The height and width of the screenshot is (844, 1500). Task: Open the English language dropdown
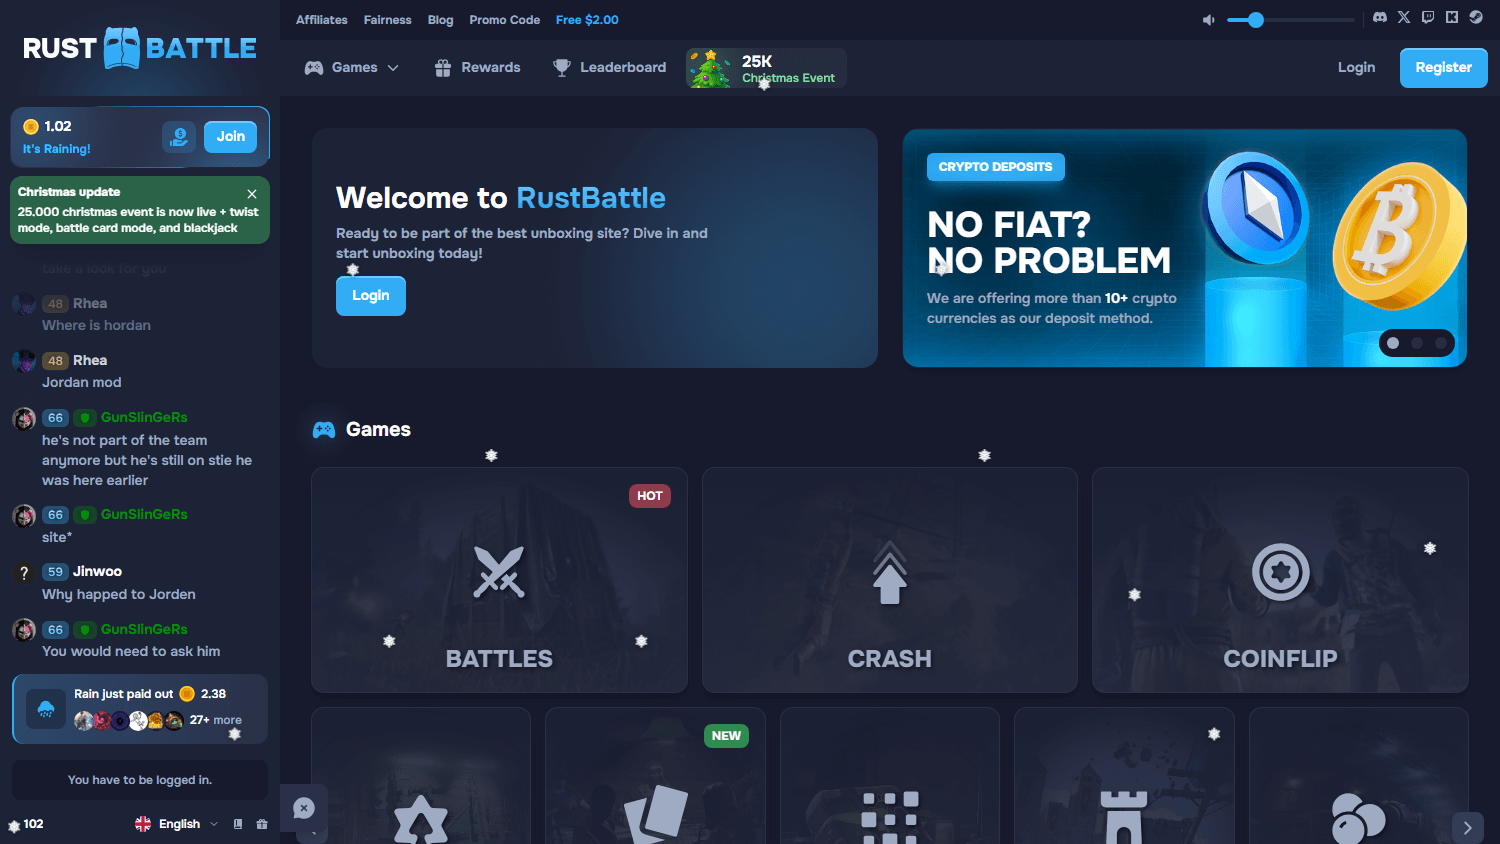178,824
